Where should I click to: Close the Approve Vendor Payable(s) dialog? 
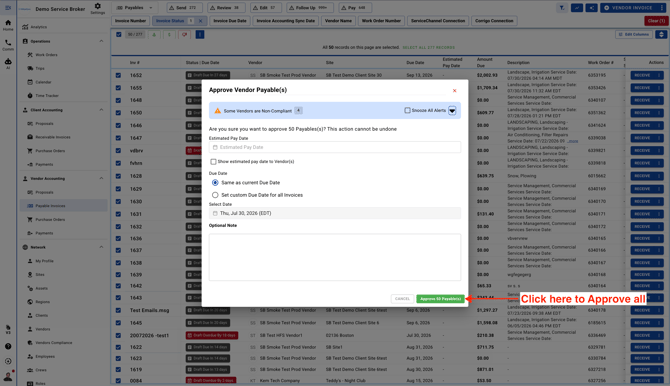point(454,91)
